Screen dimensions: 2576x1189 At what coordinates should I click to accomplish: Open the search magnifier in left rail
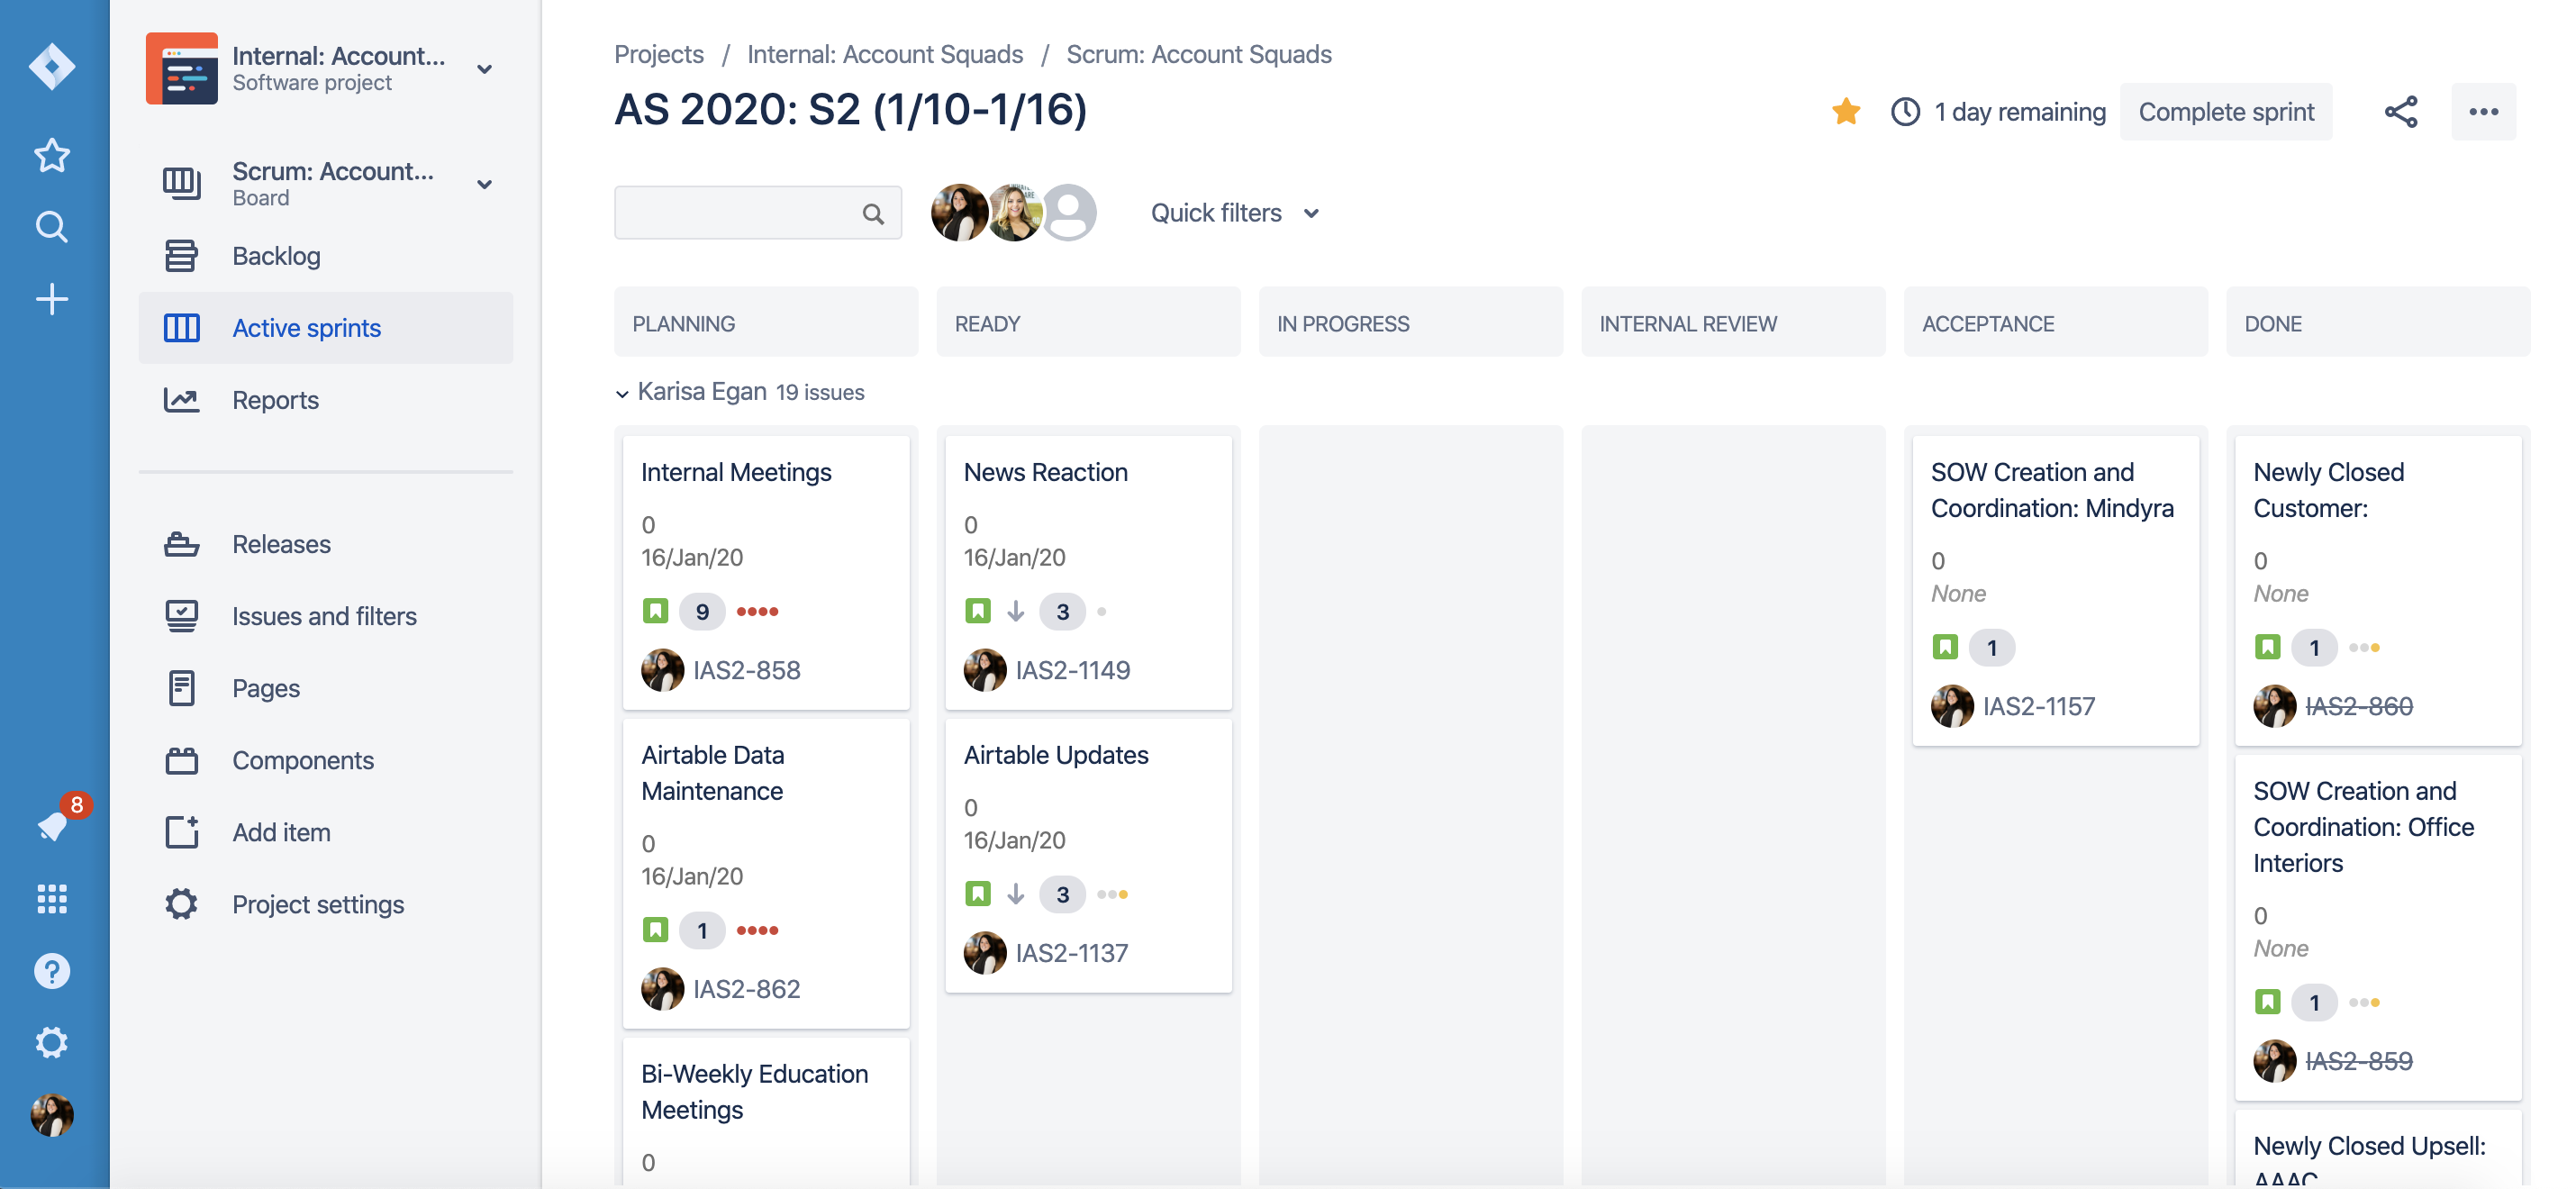point(52,227)
